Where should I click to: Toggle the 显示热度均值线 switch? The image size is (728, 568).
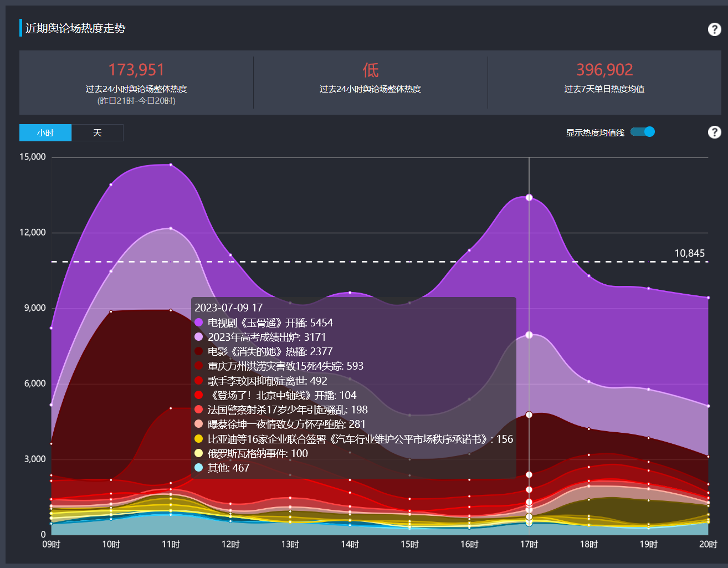643,132
